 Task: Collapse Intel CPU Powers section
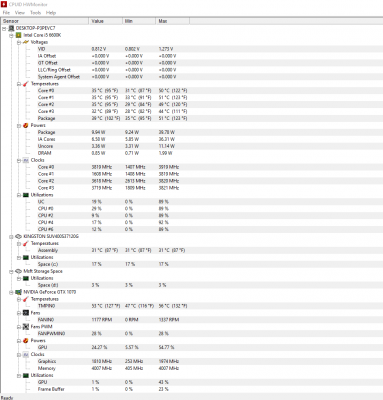(x=19, y=126)
